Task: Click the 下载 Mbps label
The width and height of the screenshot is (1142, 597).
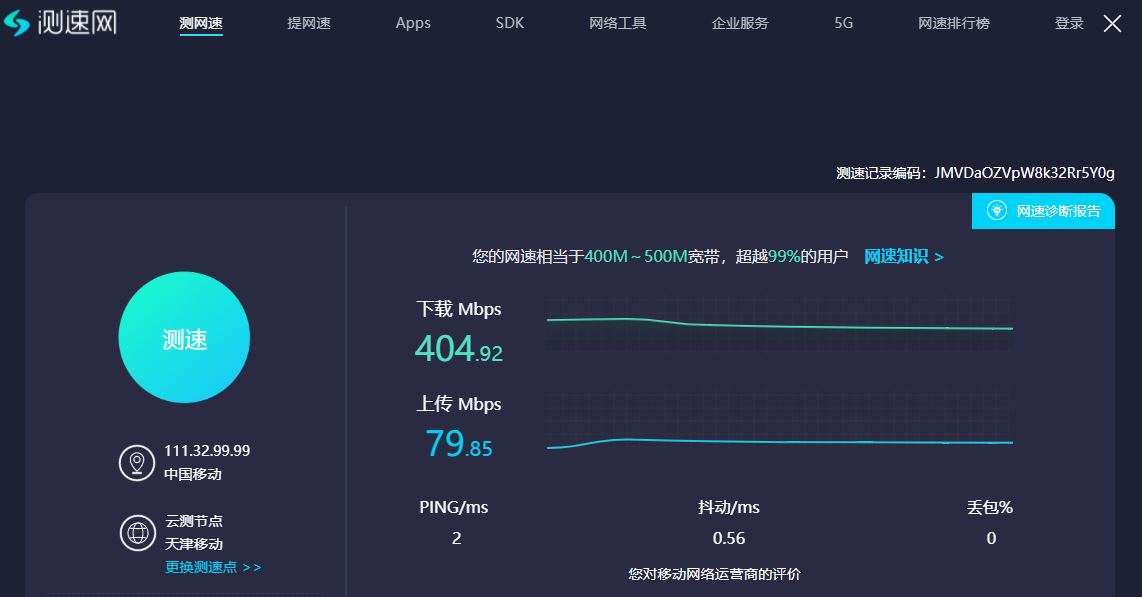Action: [459, 309]
